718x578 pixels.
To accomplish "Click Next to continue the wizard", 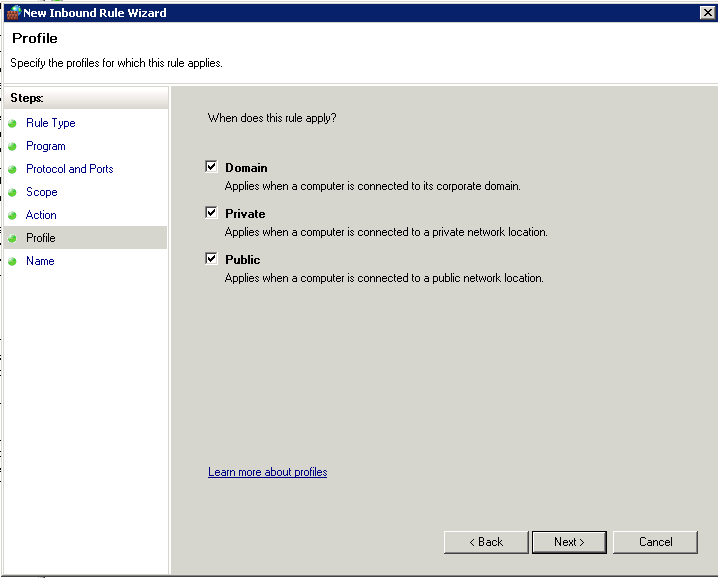I will (569, 542).
